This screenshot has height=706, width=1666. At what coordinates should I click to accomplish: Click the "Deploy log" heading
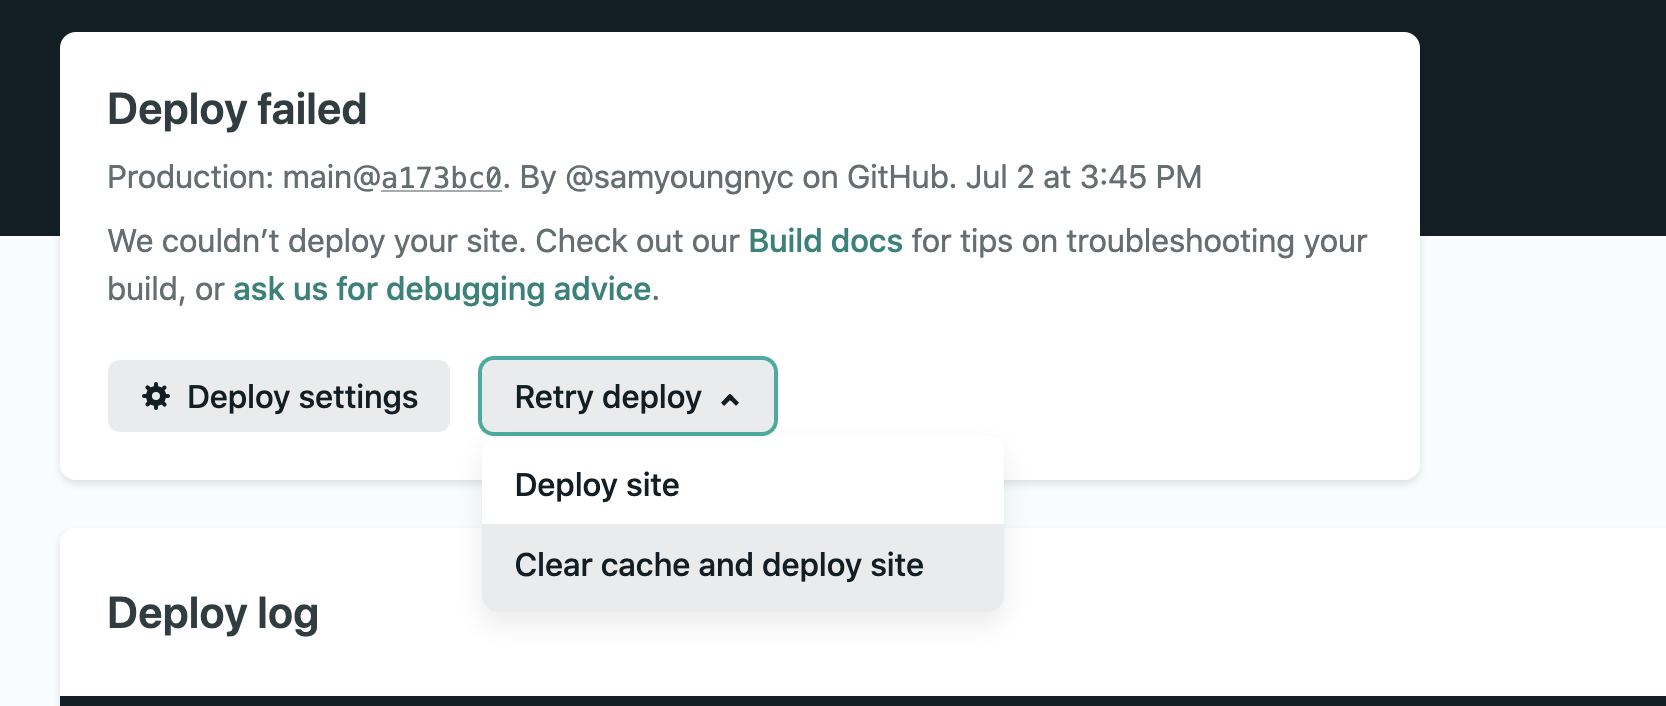tap(213, 613)
